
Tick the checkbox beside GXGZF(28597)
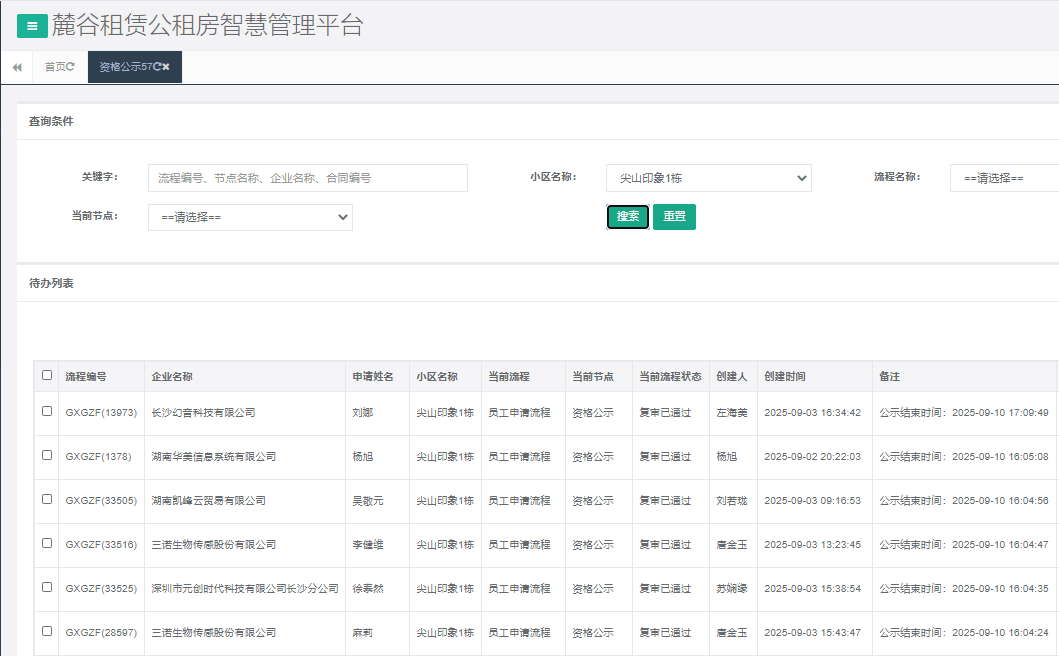pos(47,631)
